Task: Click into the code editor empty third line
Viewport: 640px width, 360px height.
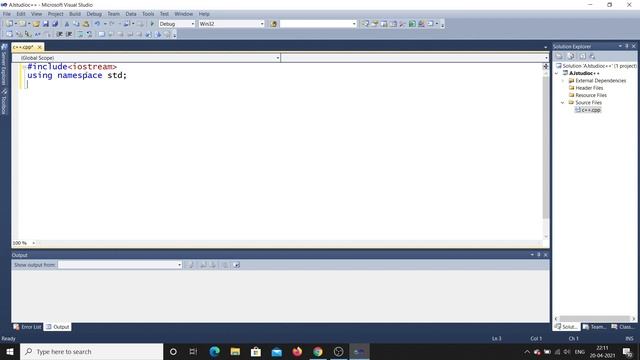Action: 282,84
